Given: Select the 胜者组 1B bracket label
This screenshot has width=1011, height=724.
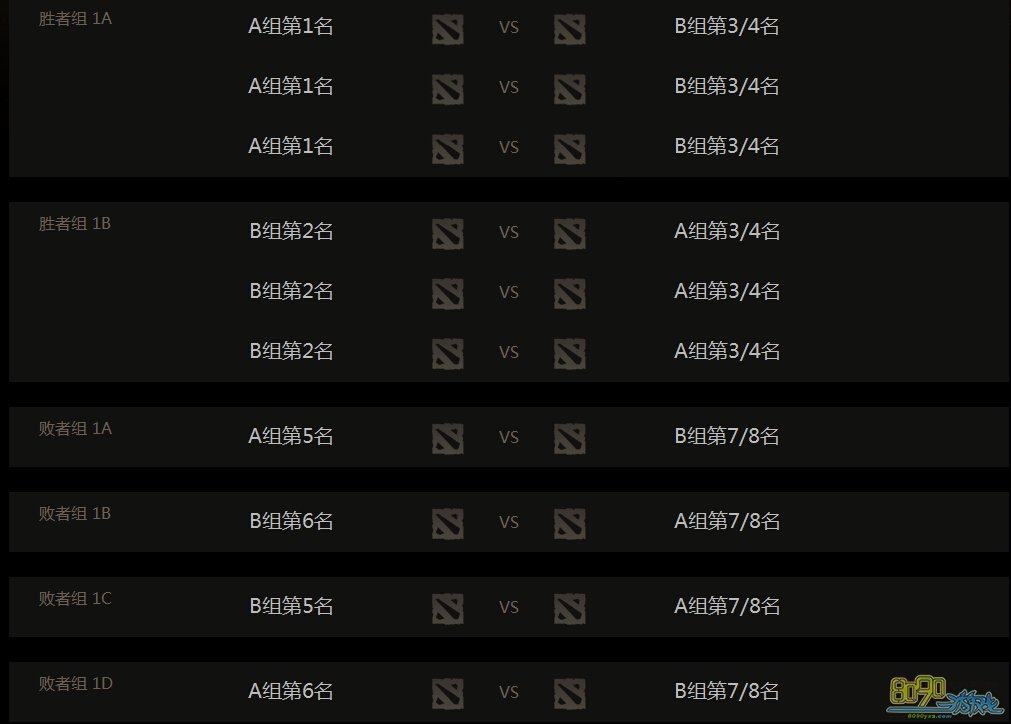Looking at the screenshot, I should [x=75, y=223].
